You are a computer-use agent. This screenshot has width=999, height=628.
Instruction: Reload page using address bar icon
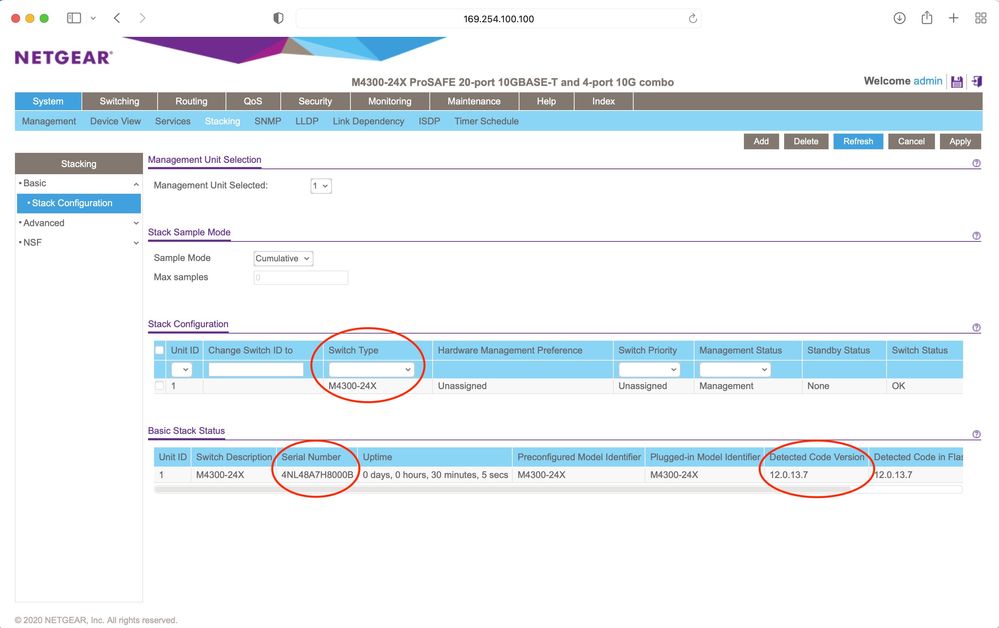click(x=692, y=19)
